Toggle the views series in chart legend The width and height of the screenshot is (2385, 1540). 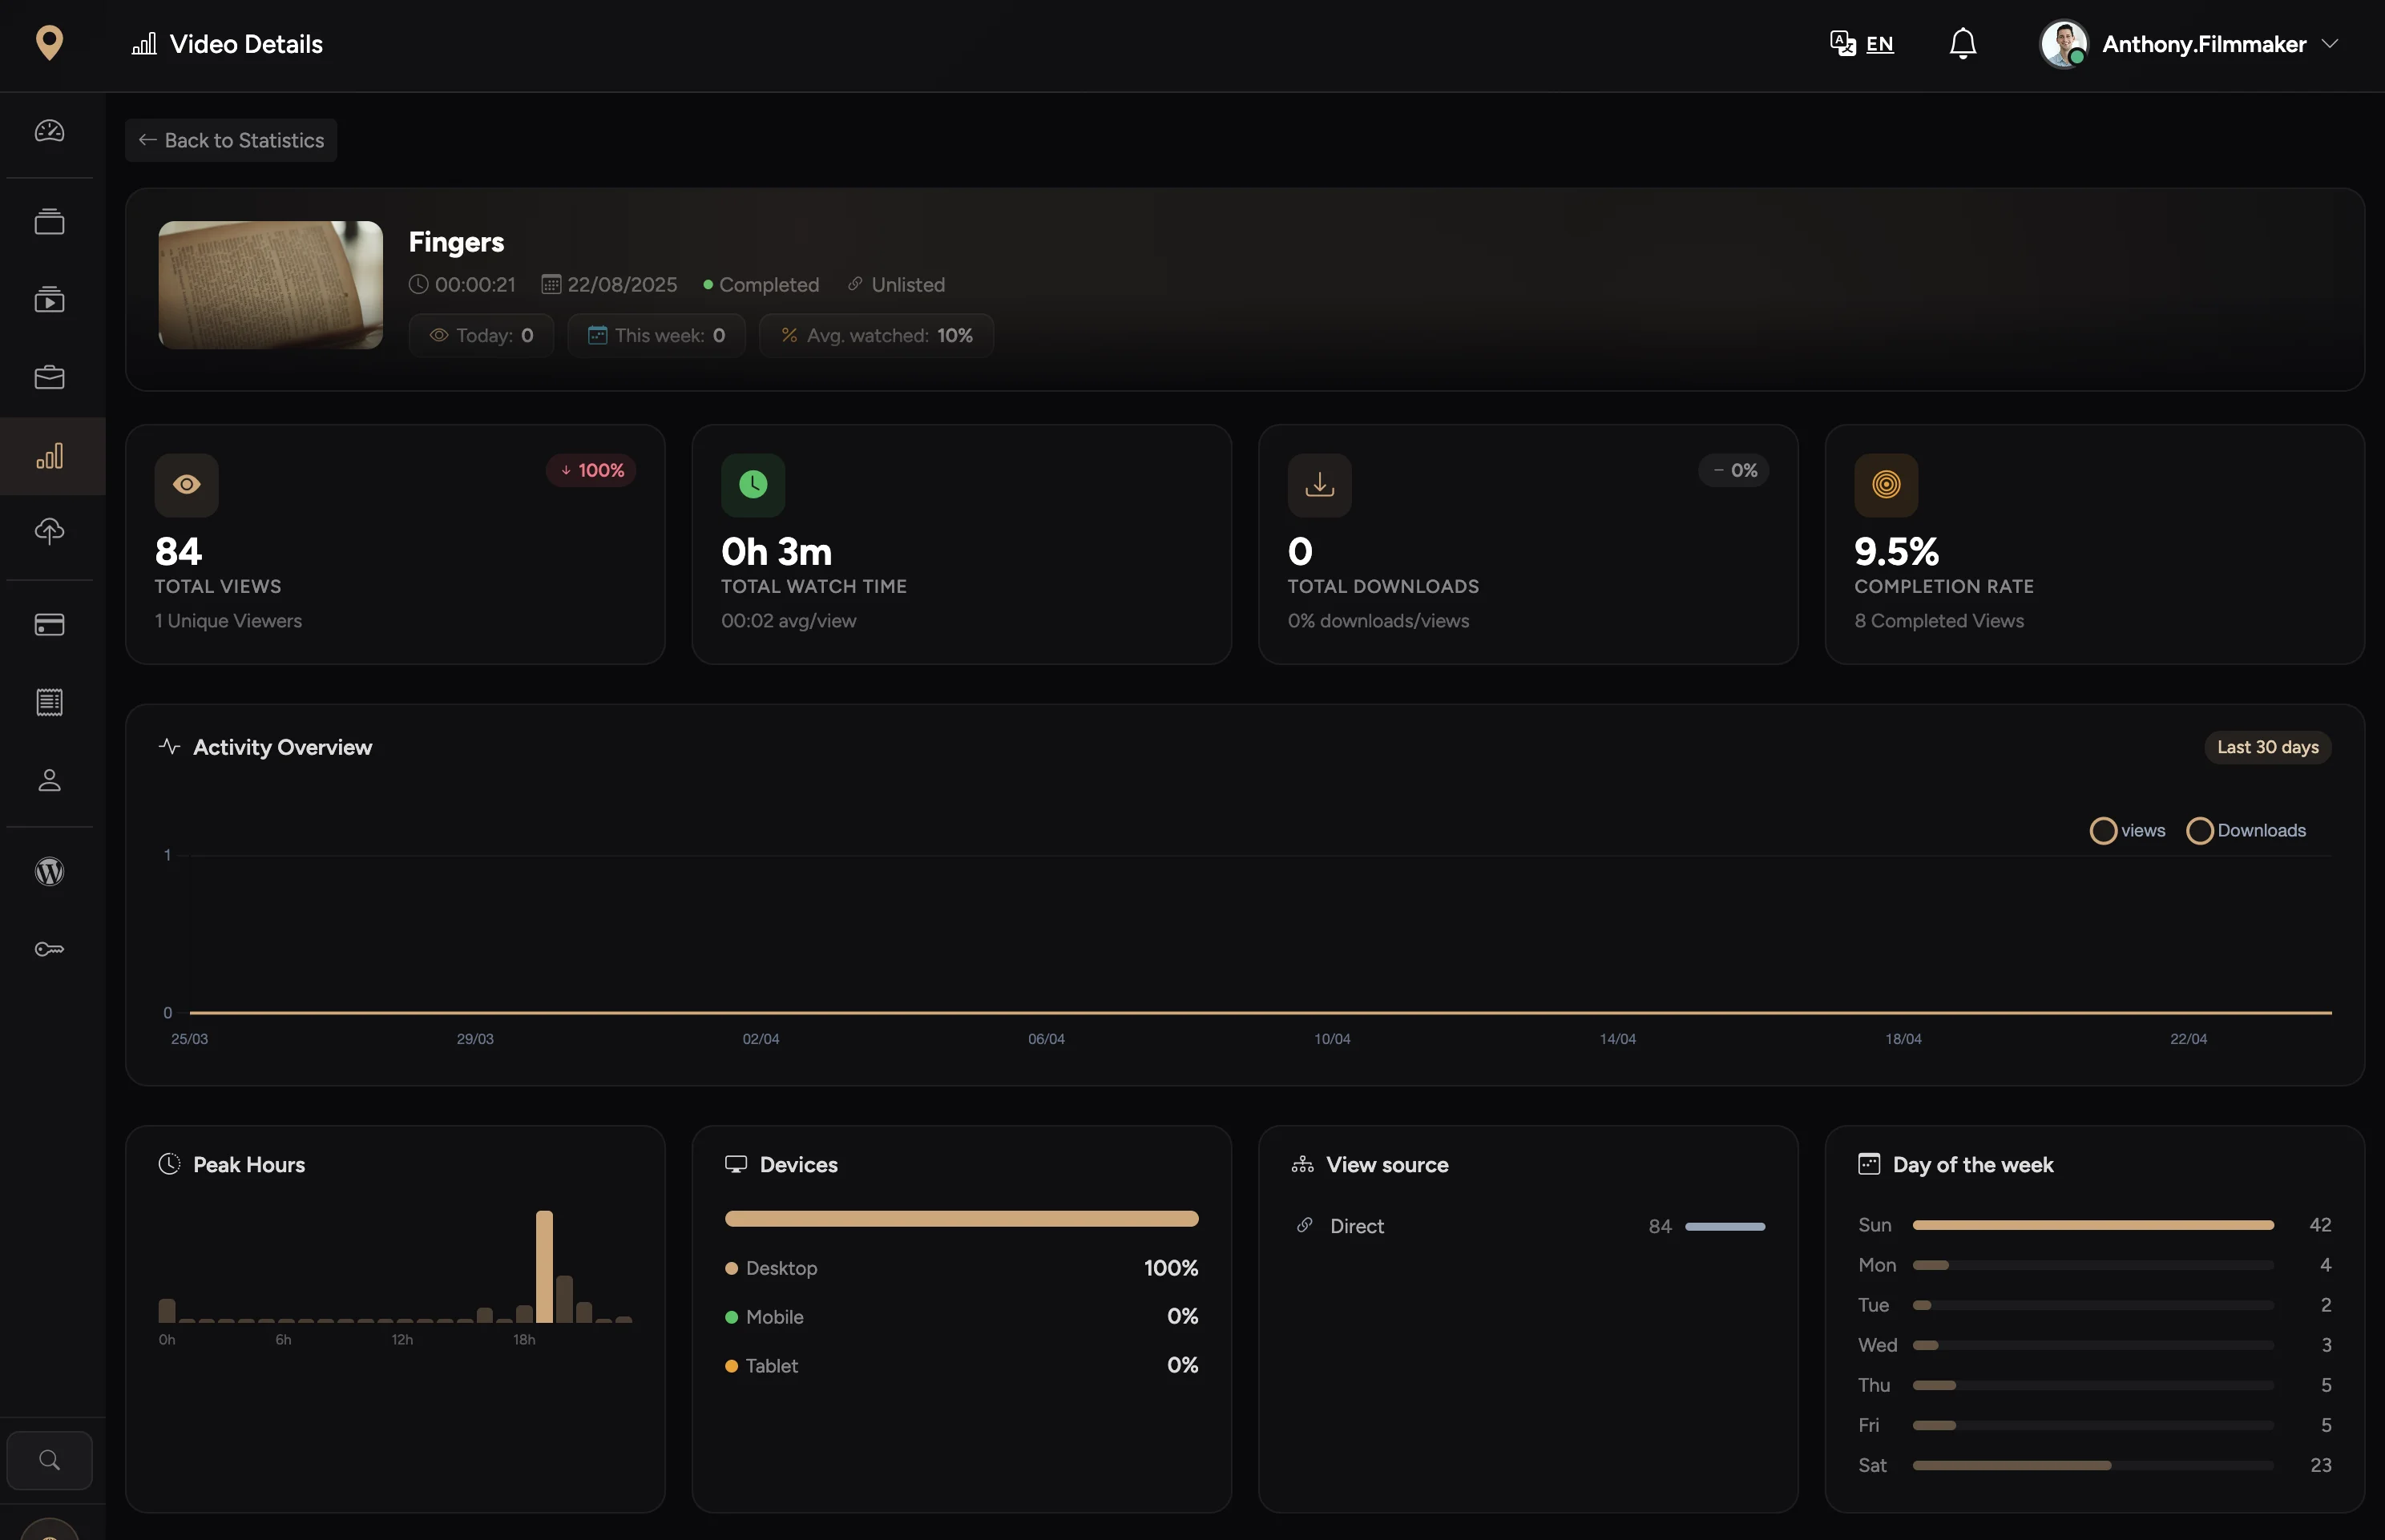pyautogui.click(x=2127, y=831)
